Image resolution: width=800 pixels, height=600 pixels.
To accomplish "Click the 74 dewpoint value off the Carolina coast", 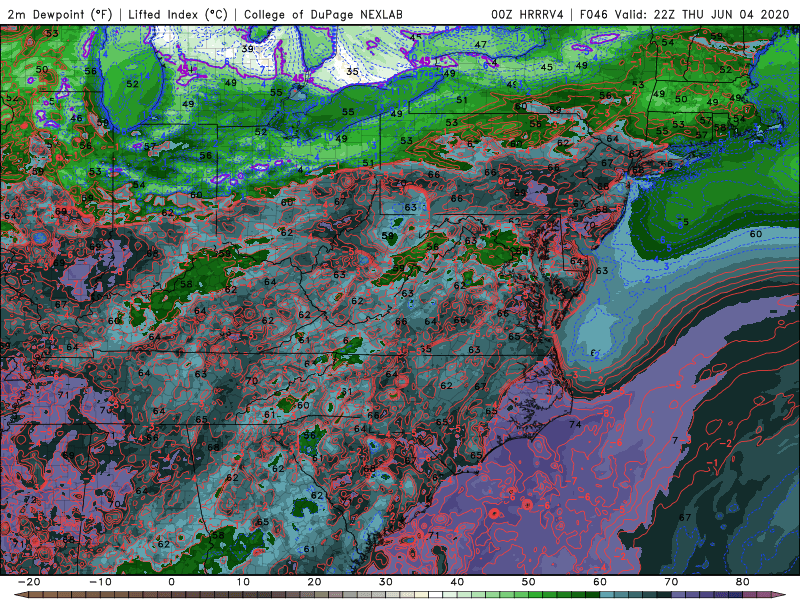I will tap(575, 424).
